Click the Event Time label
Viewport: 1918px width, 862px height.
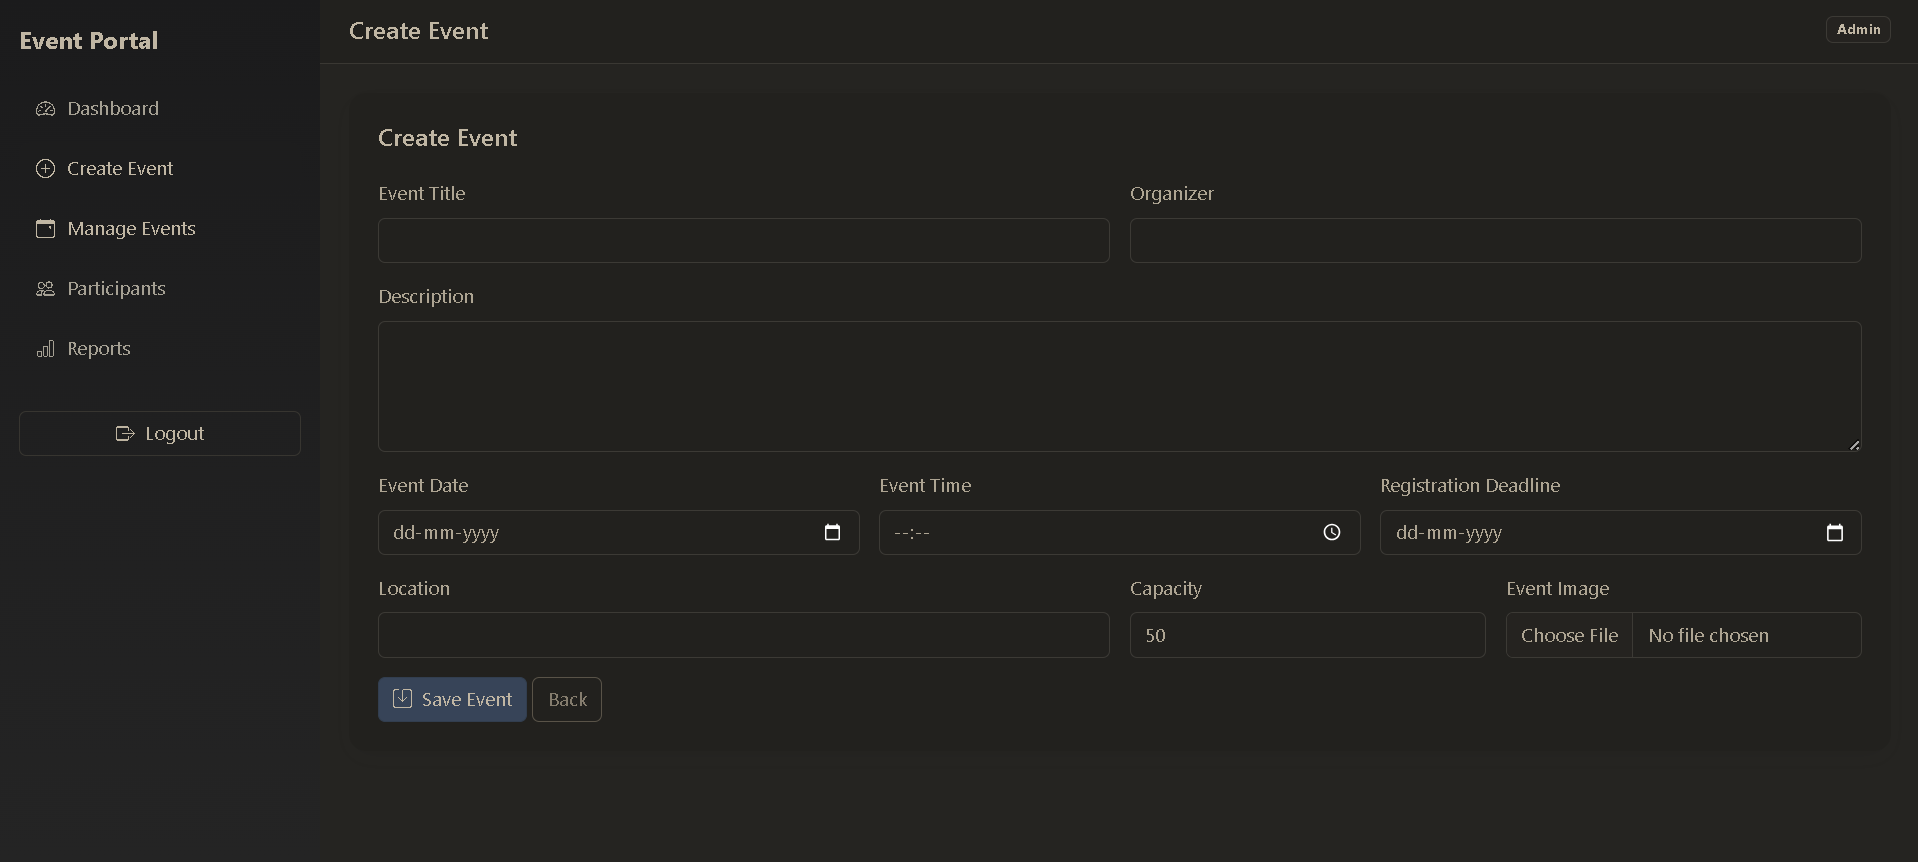point(925,486)
